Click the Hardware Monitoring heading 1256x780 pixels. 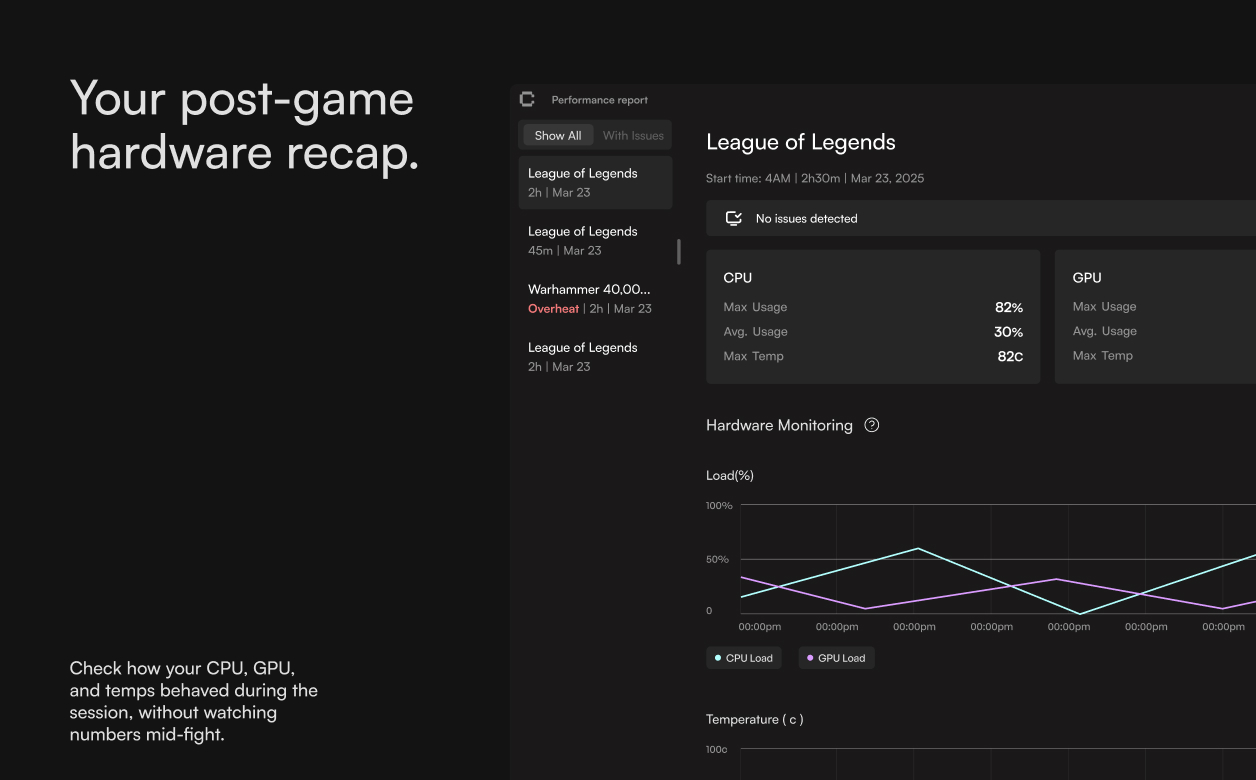point(779,425)
